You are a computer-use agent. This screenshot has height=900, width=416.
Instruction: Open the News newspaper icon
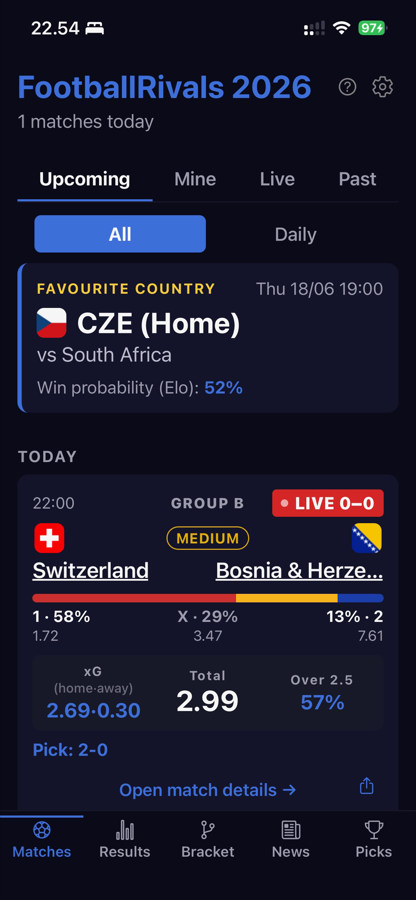(x=291, y=830)
